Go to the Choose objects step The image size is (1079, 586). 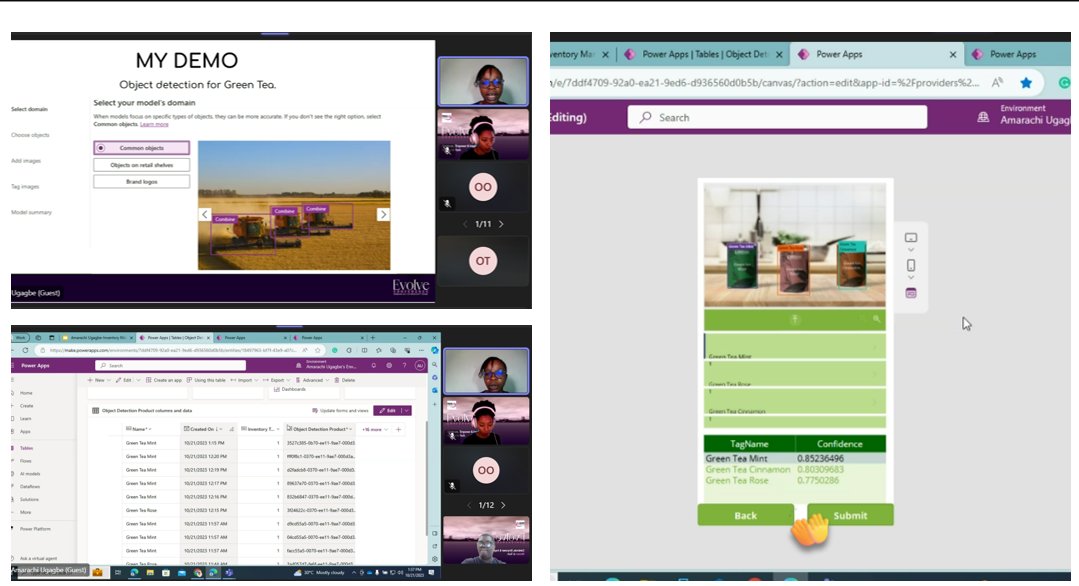click(30, 135)
